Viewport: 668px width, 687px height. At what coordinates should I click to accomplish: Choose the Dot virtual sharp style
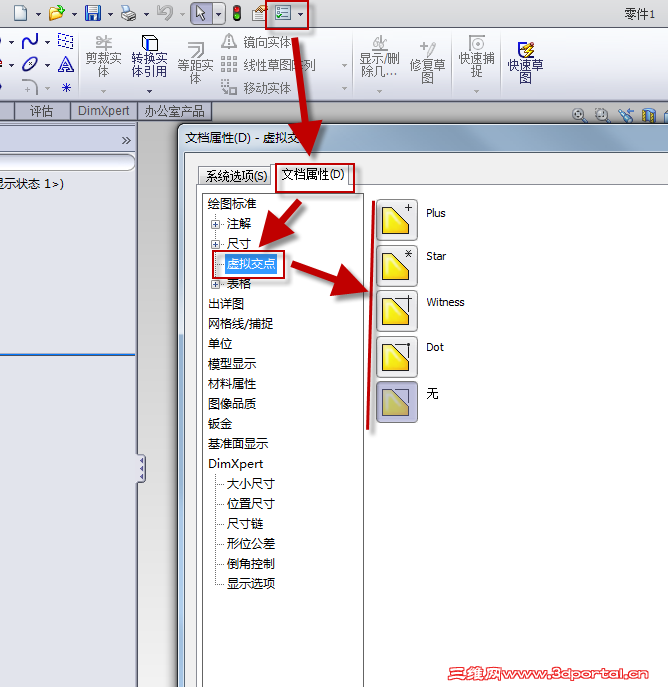click(x=396, y=356)
